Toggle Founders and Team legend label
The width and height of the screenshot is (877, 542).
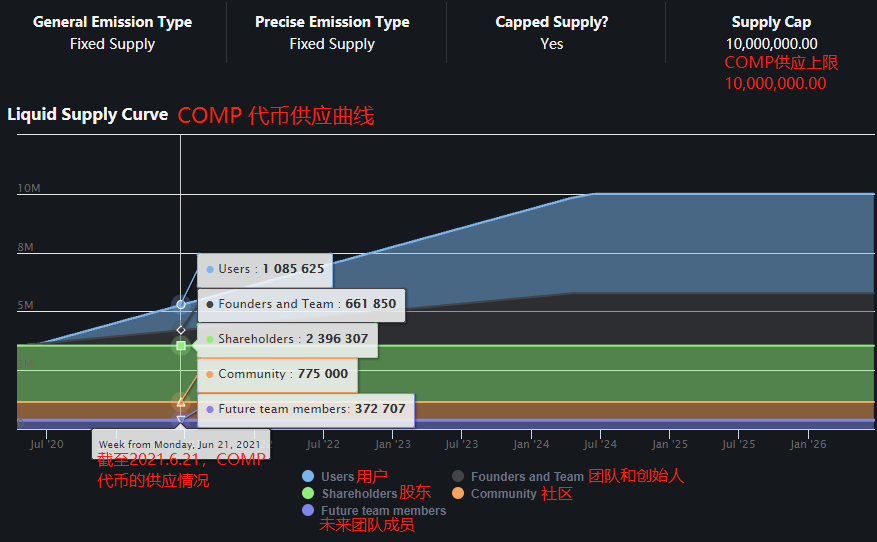tap(527, 477)
